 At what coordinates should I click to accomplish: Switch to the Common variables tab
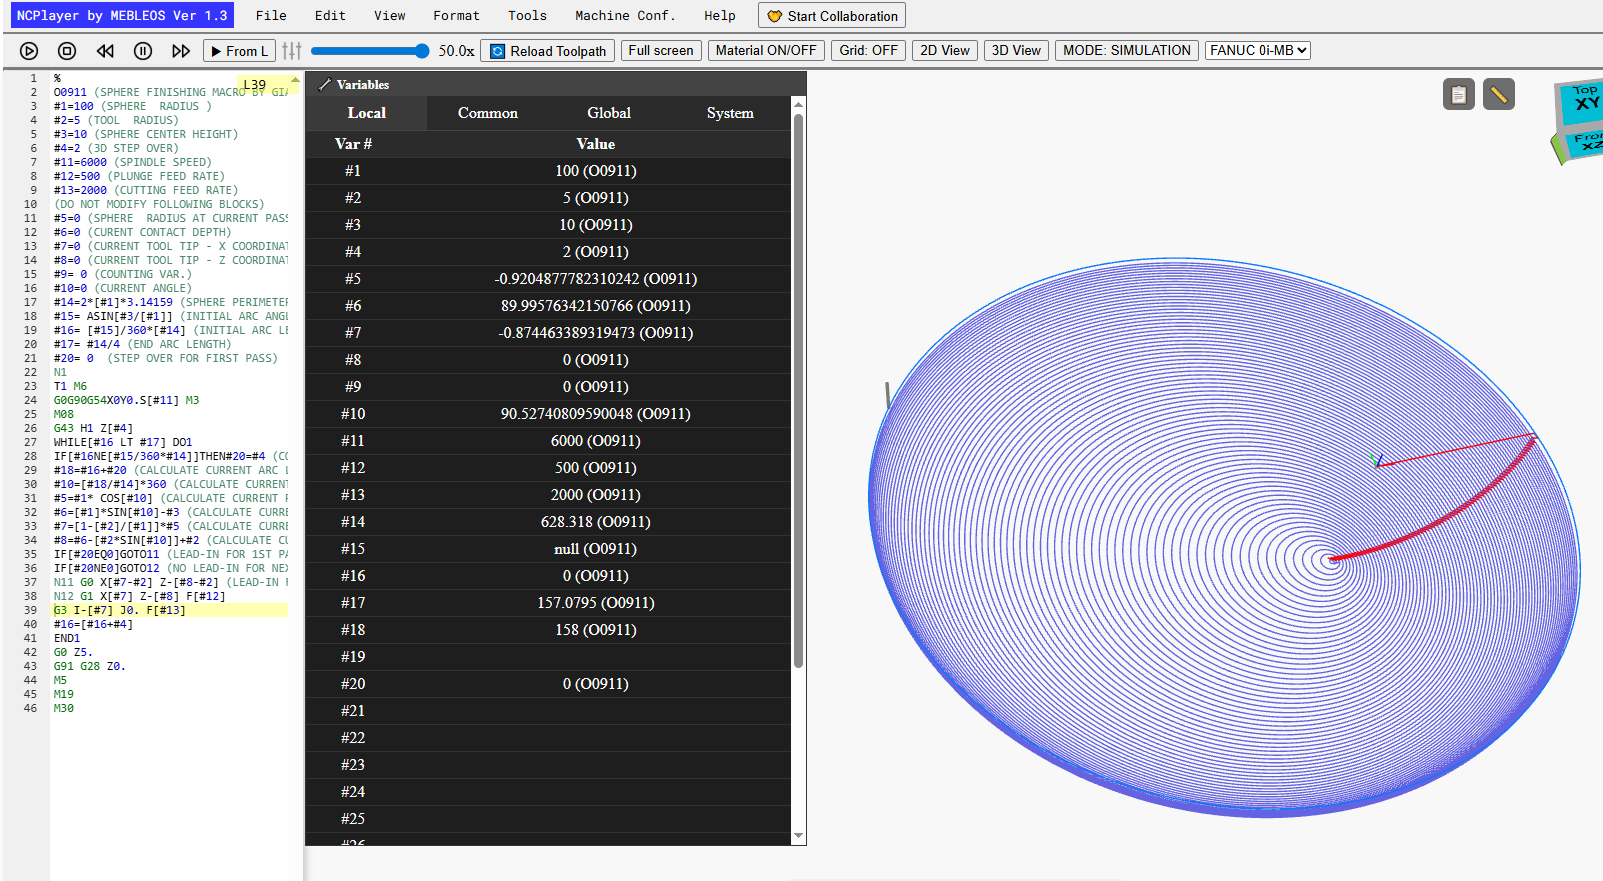point(488,113)
